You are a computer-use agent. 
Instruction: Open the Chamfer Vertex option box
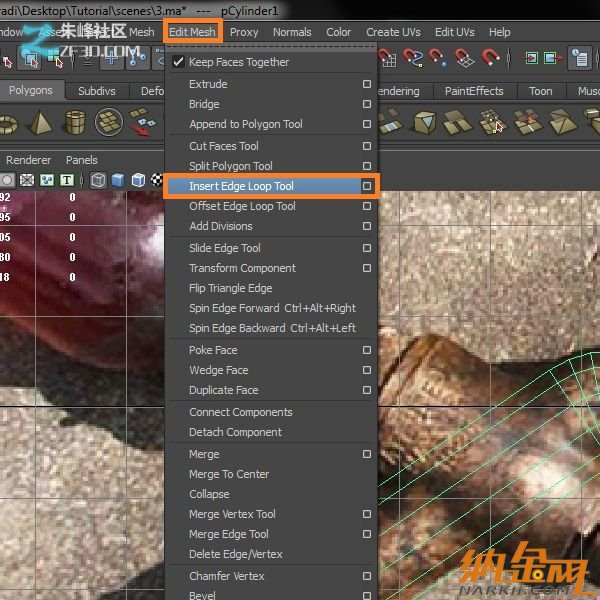[367, 576]
